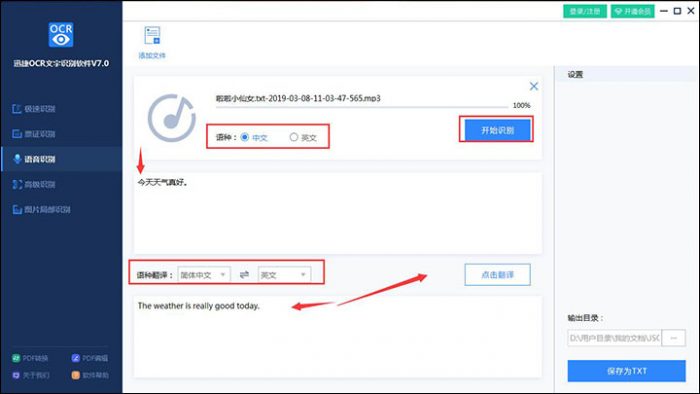Screen dimensions: 700x394
Task: Click the add file document icon
Action: (x=152, y=36)
